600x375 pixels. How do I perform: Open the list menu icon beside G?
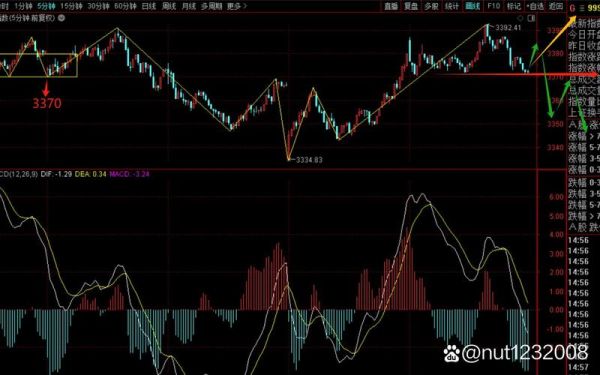coord(583,8)
